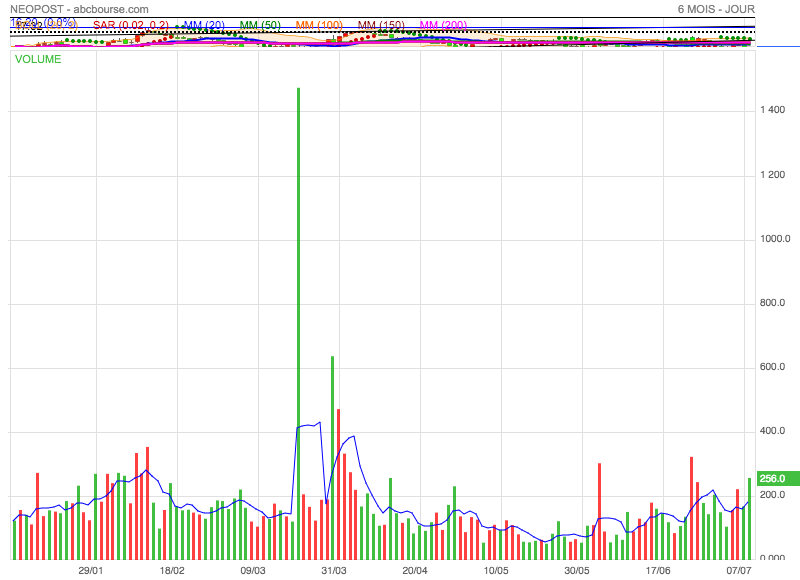Click the 09/03 date axis label
The width and height of the screenshot is (800, 580).
pyautogui.click(x=253, y=571)
